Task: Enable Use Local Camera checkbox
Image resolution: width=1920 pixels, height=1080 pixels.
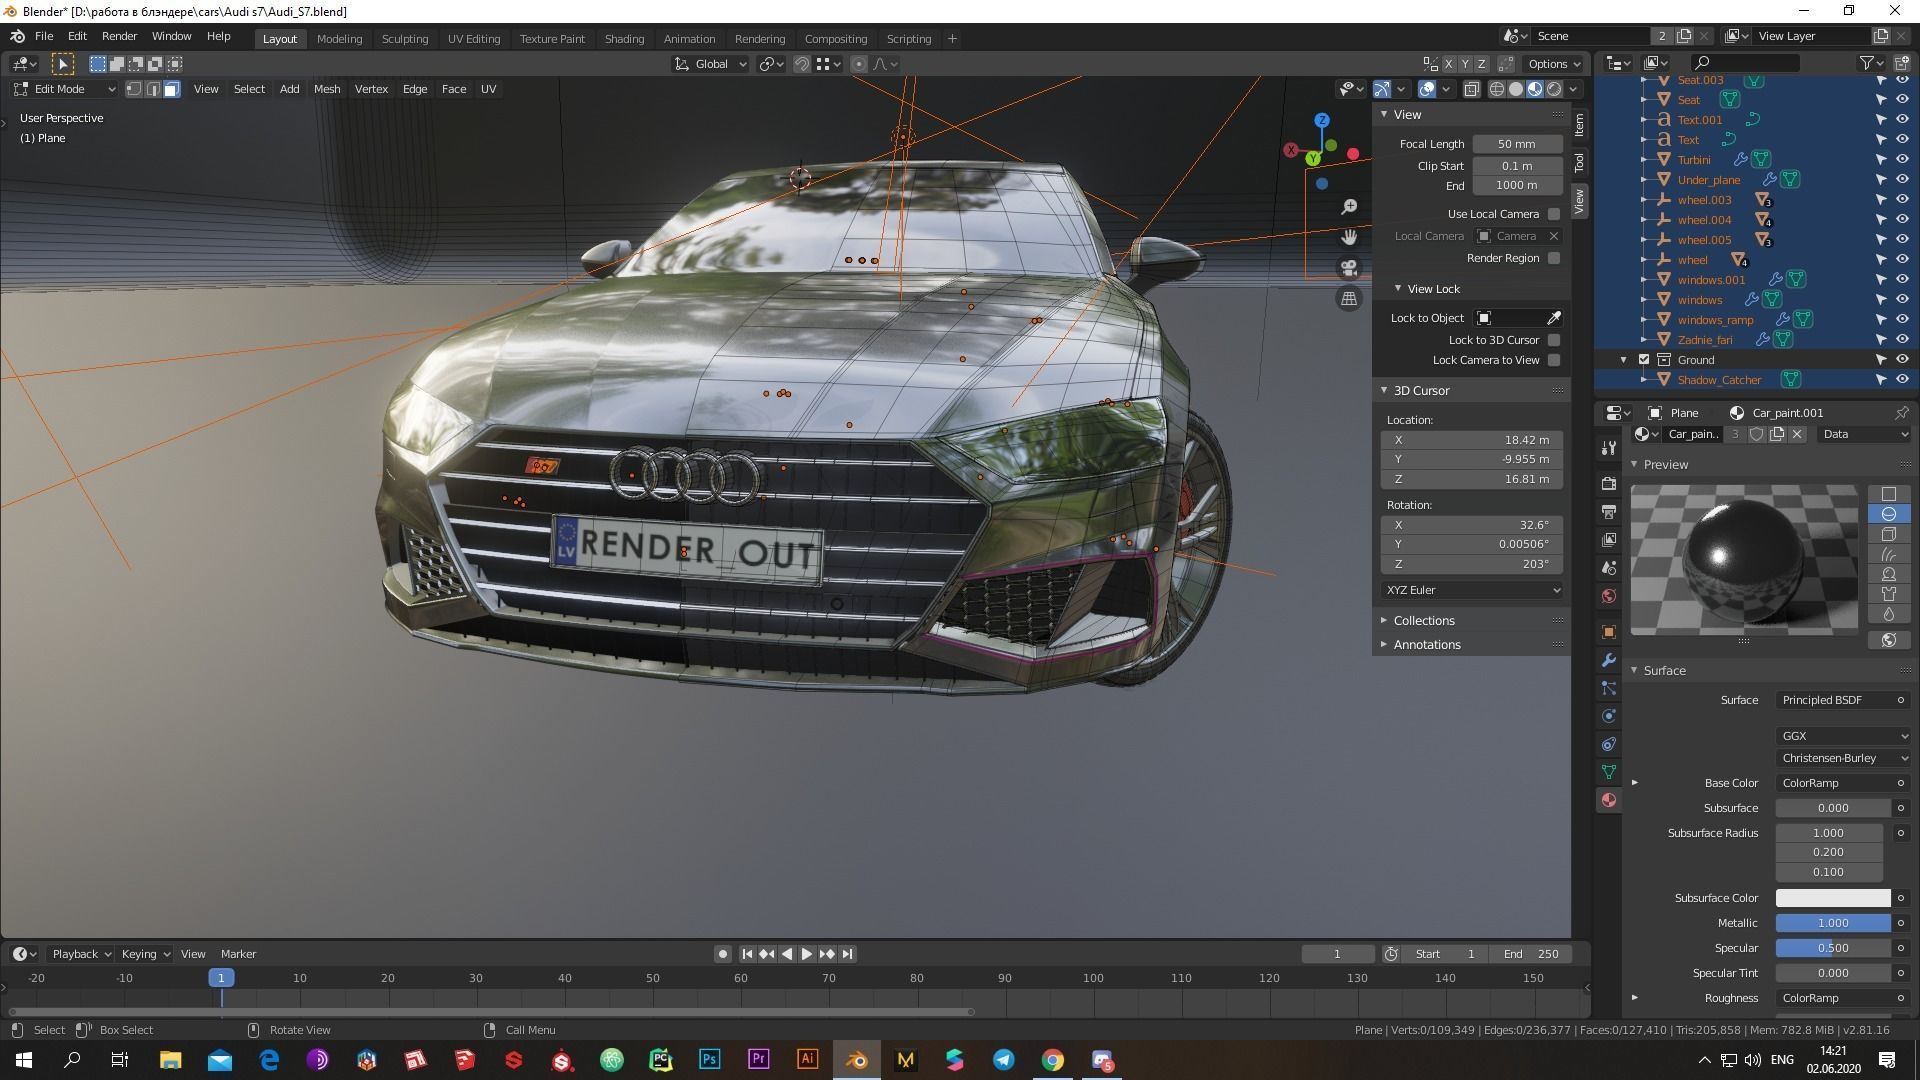Action: pos(1553,214)
